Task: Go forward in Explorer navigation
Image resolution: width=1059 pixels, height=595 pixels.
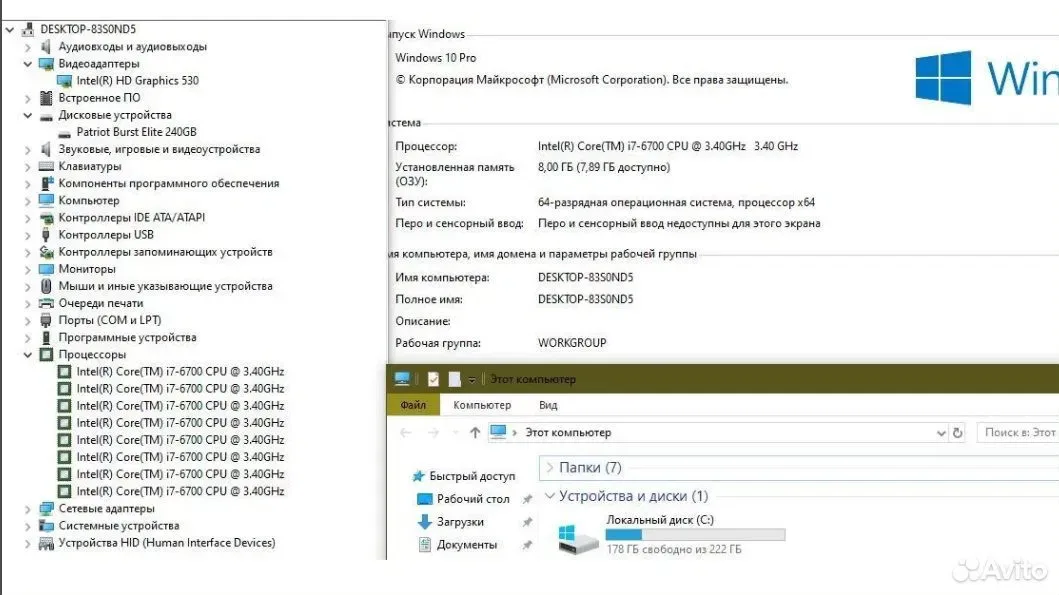Action: 433,433
